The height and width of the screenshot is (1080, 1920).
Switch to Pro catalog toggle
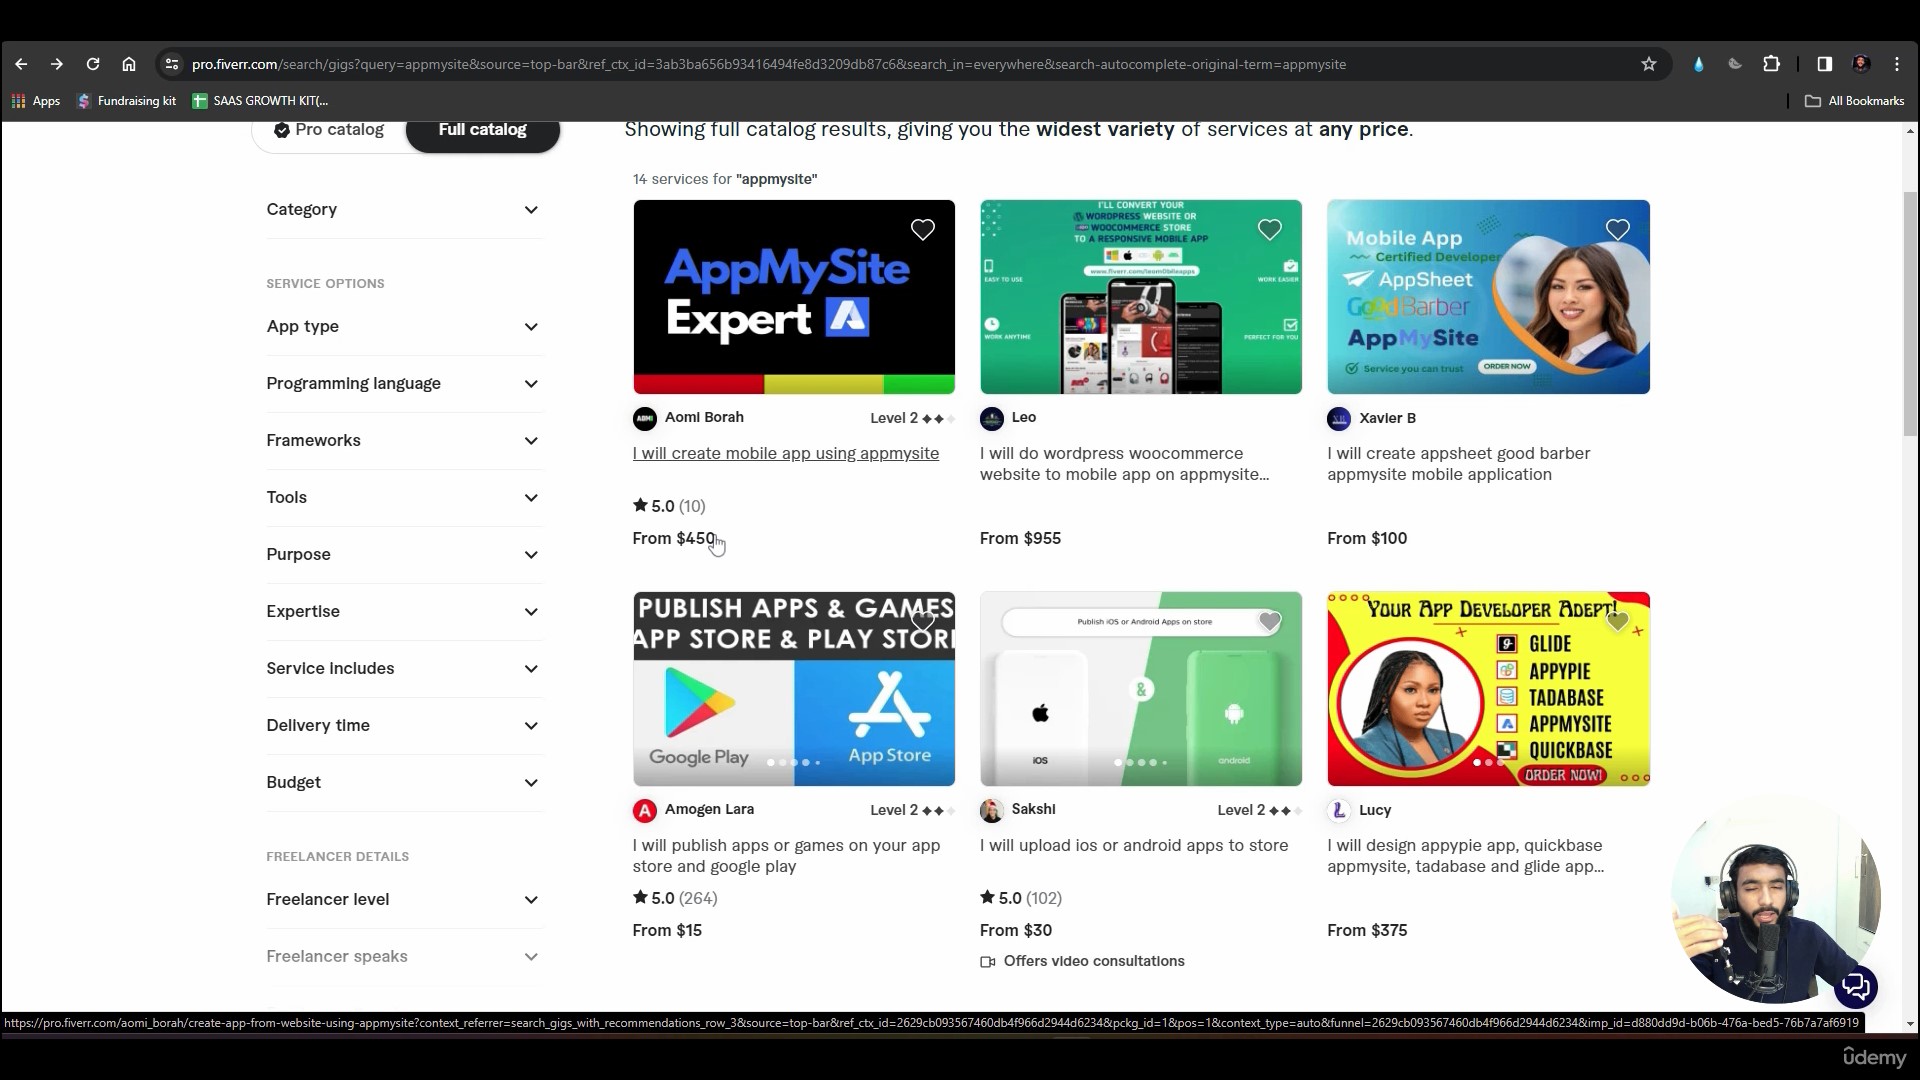click(330, 130)
